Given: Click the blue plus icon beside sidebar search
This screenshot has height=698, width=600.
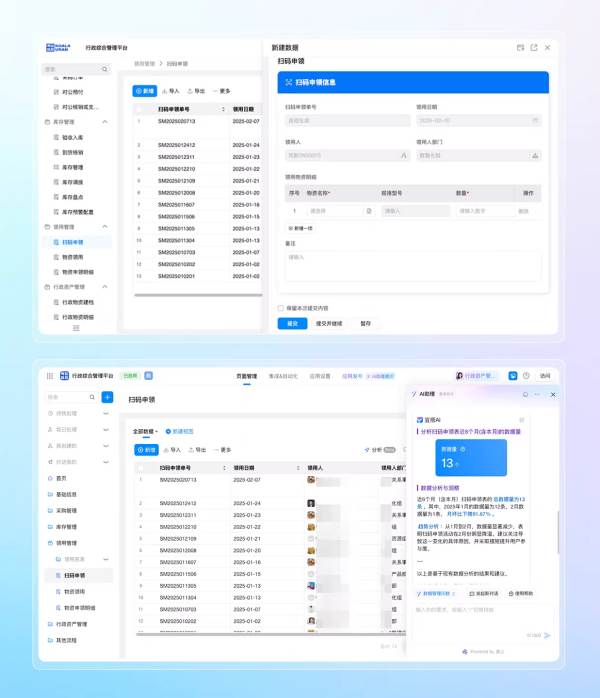Looking at the screenshot, I should click(x=107, y=397).
